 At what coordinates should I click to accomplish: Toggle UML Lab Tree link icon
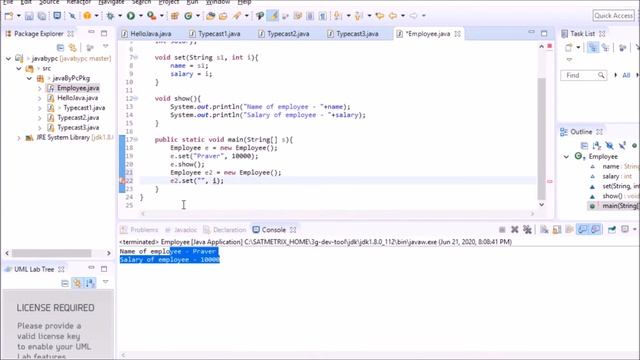77,282
